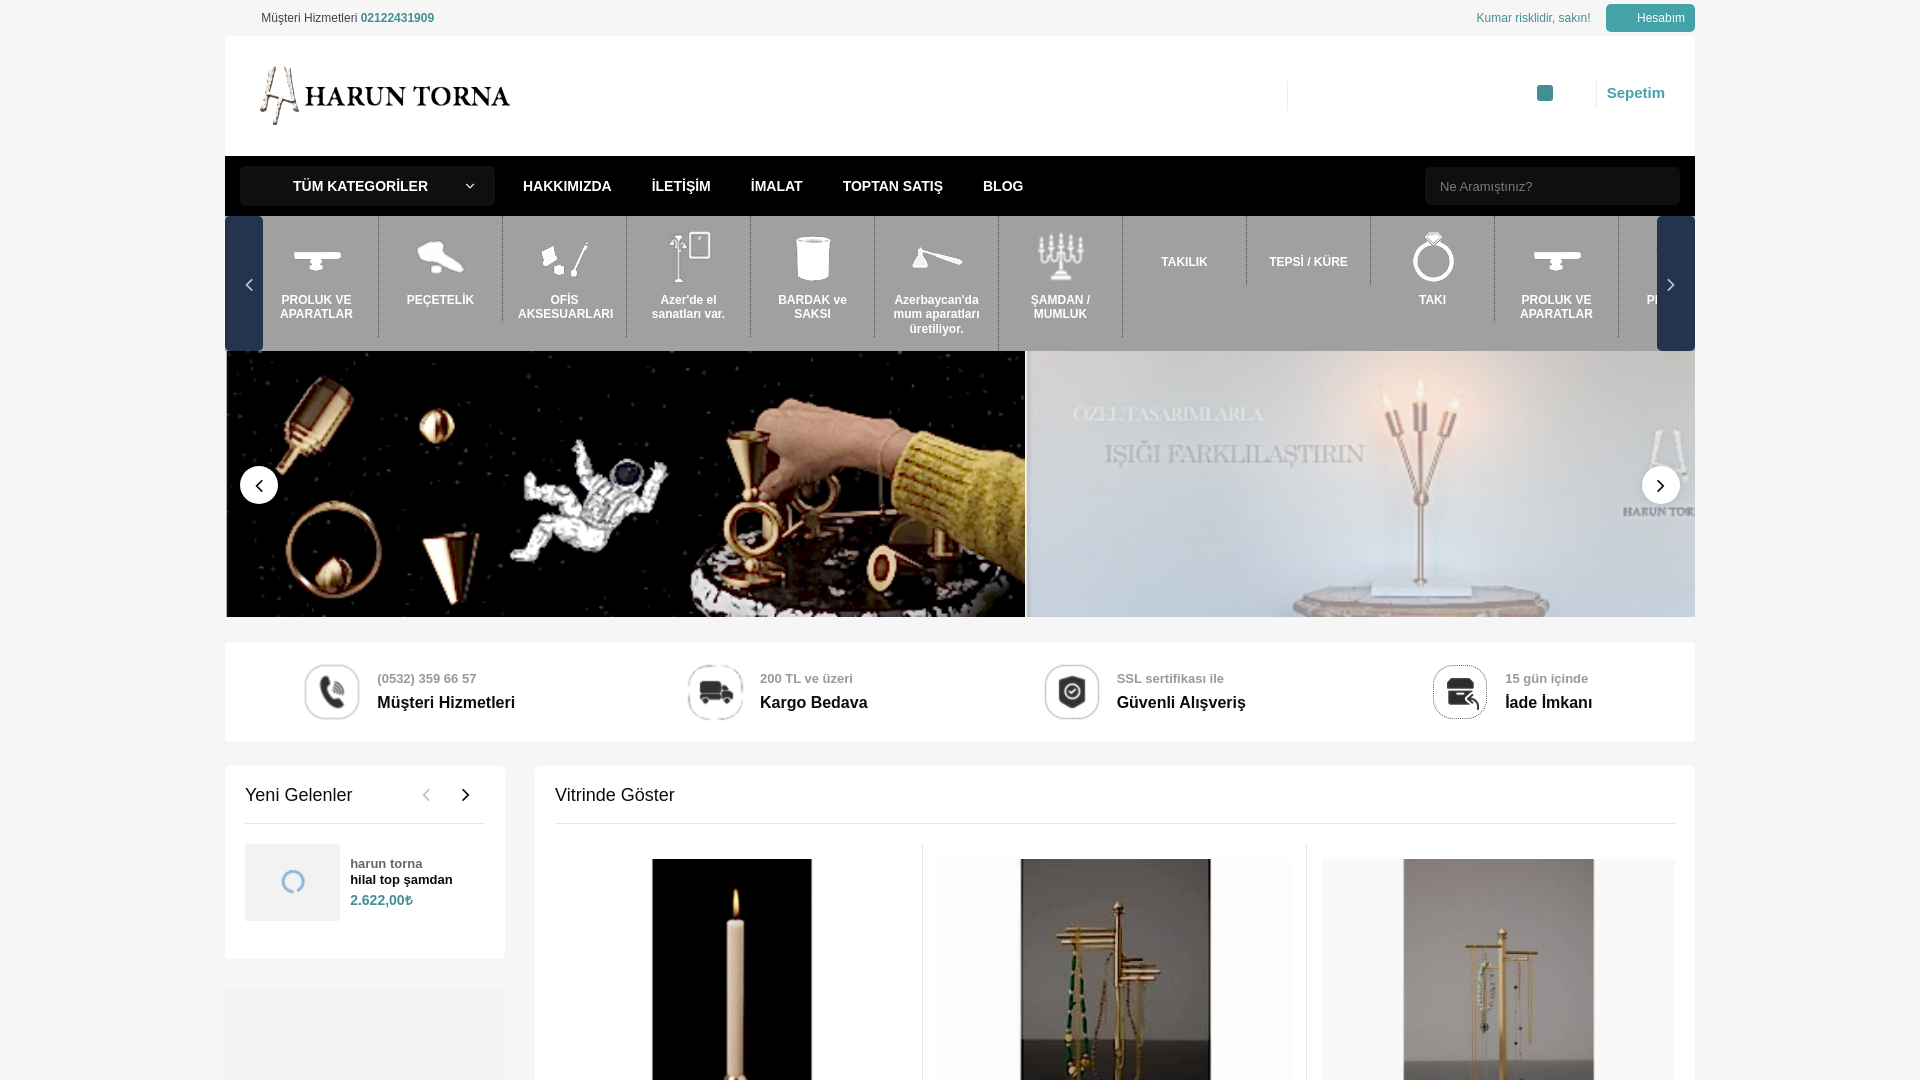Select the BARDAK ve SAKSI icon

(x=812, y=258)
